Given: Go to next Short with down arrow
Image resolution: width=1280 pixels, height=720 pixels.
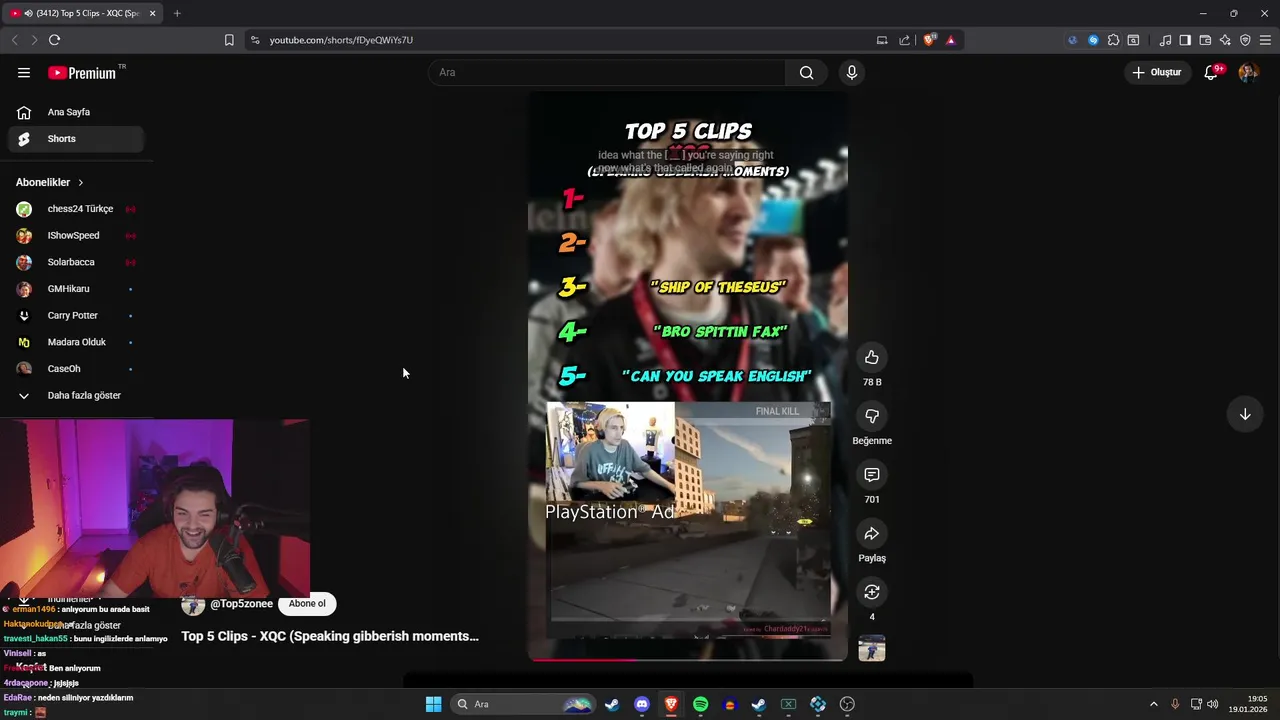Looking at the screenshot, I should [x=1245, y=414].
